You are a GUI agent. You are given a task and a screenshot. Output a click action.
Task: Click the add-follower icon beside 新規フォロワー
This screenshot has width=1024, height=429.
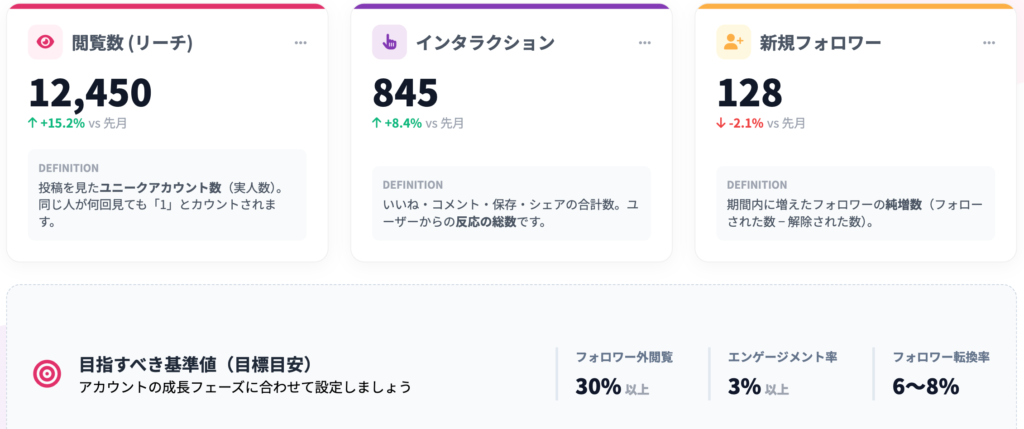click(x=733, y=42)
